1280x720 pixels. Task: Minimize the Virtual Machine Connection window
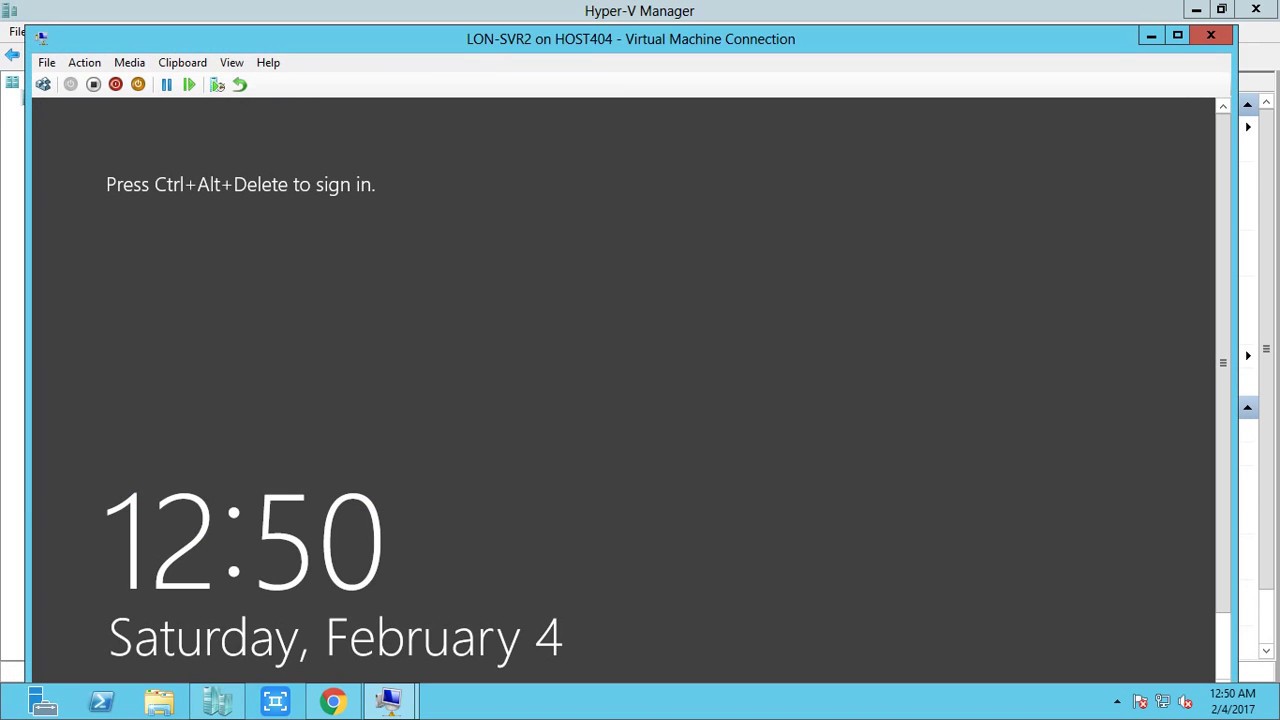(x=1151, y=36)
